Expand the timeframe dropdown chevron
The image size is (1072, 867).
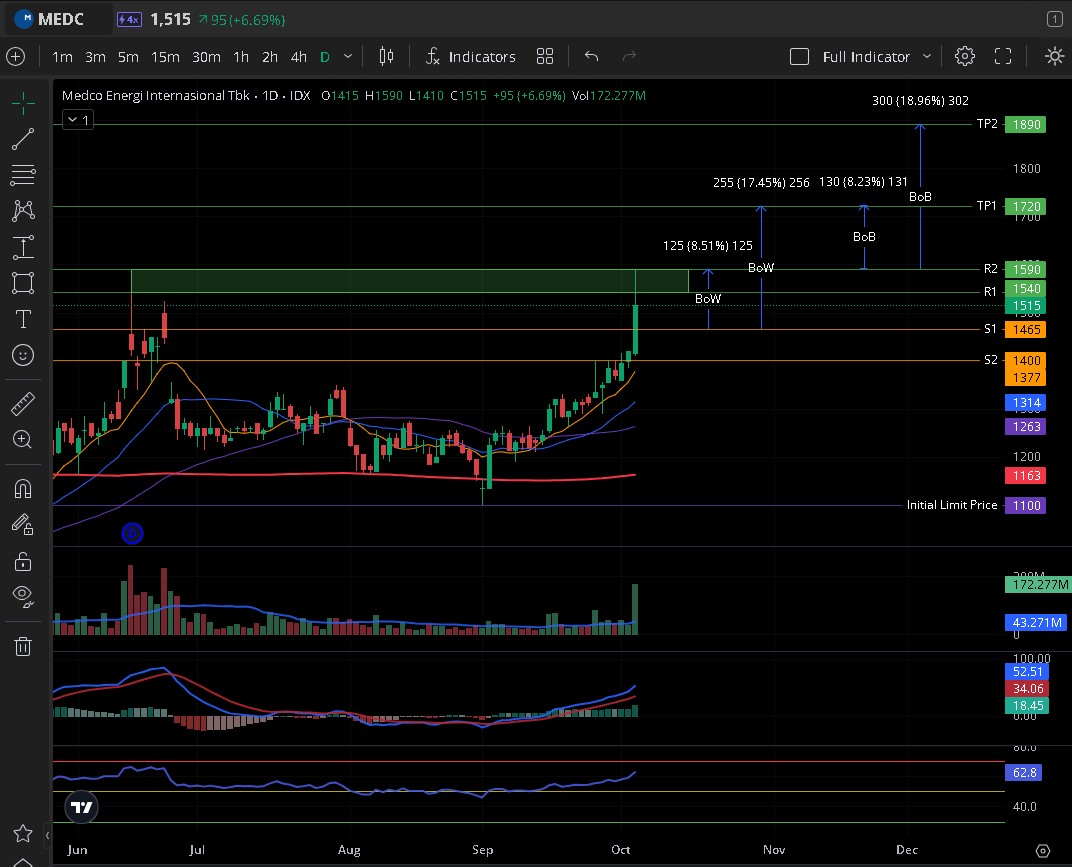(x=348, y=57)
